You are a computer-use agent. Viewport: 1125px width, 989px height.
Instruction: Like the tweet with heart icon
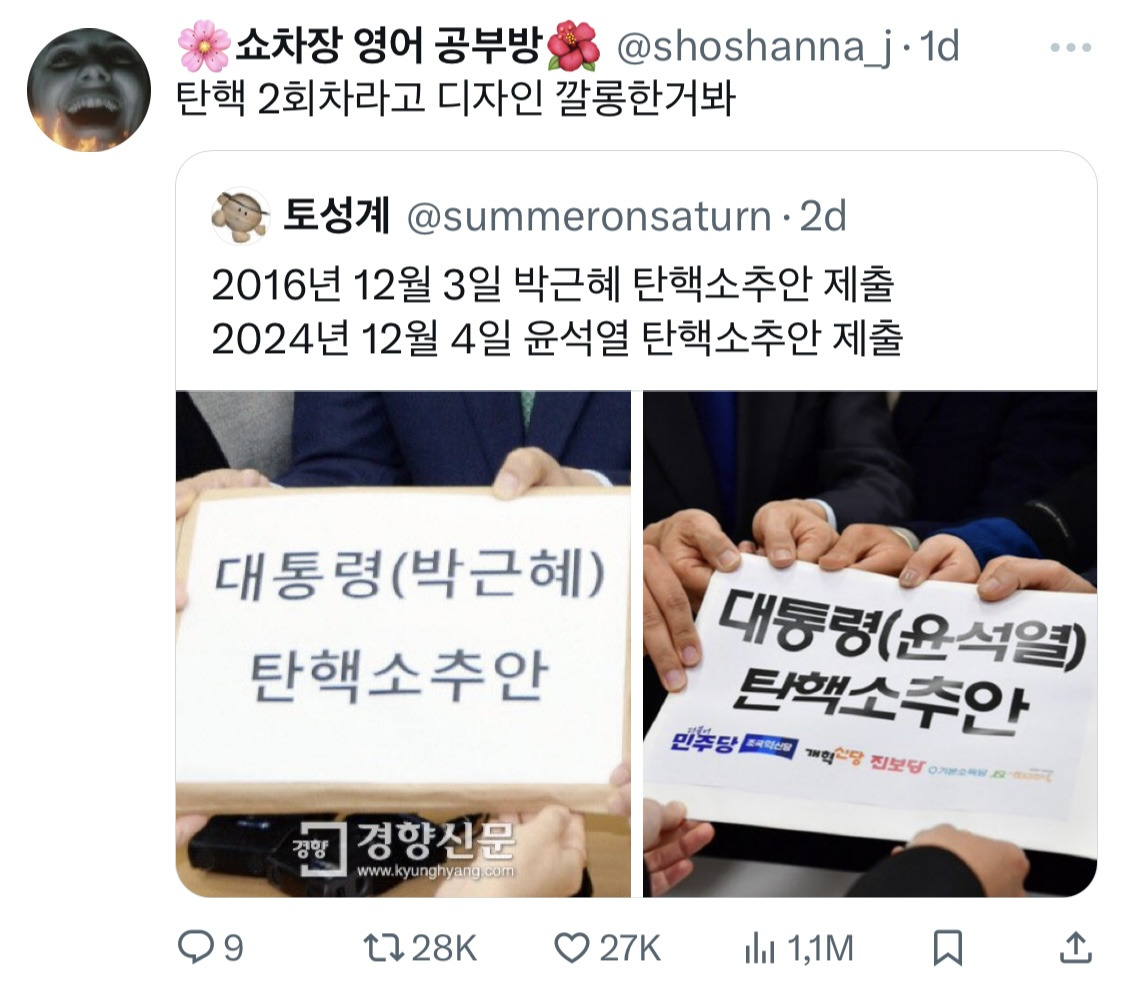click(x=572, y=948)
